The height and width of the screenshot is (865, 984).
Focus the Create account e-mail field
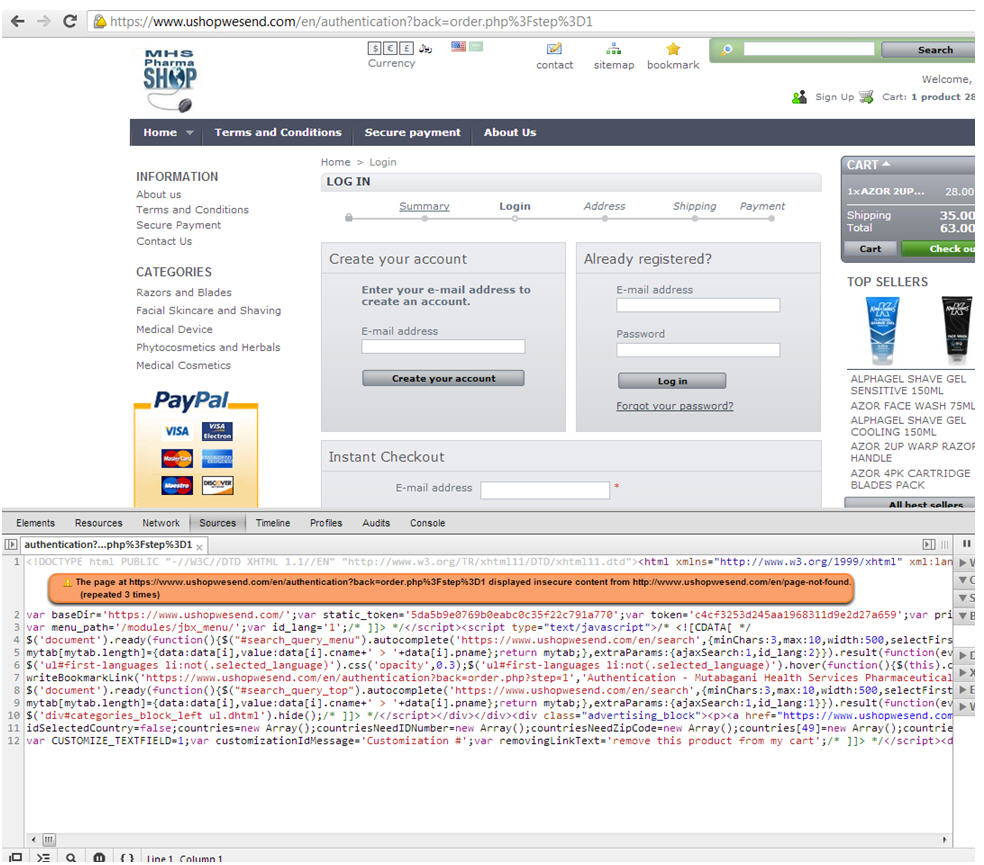[x=443, y=347]
